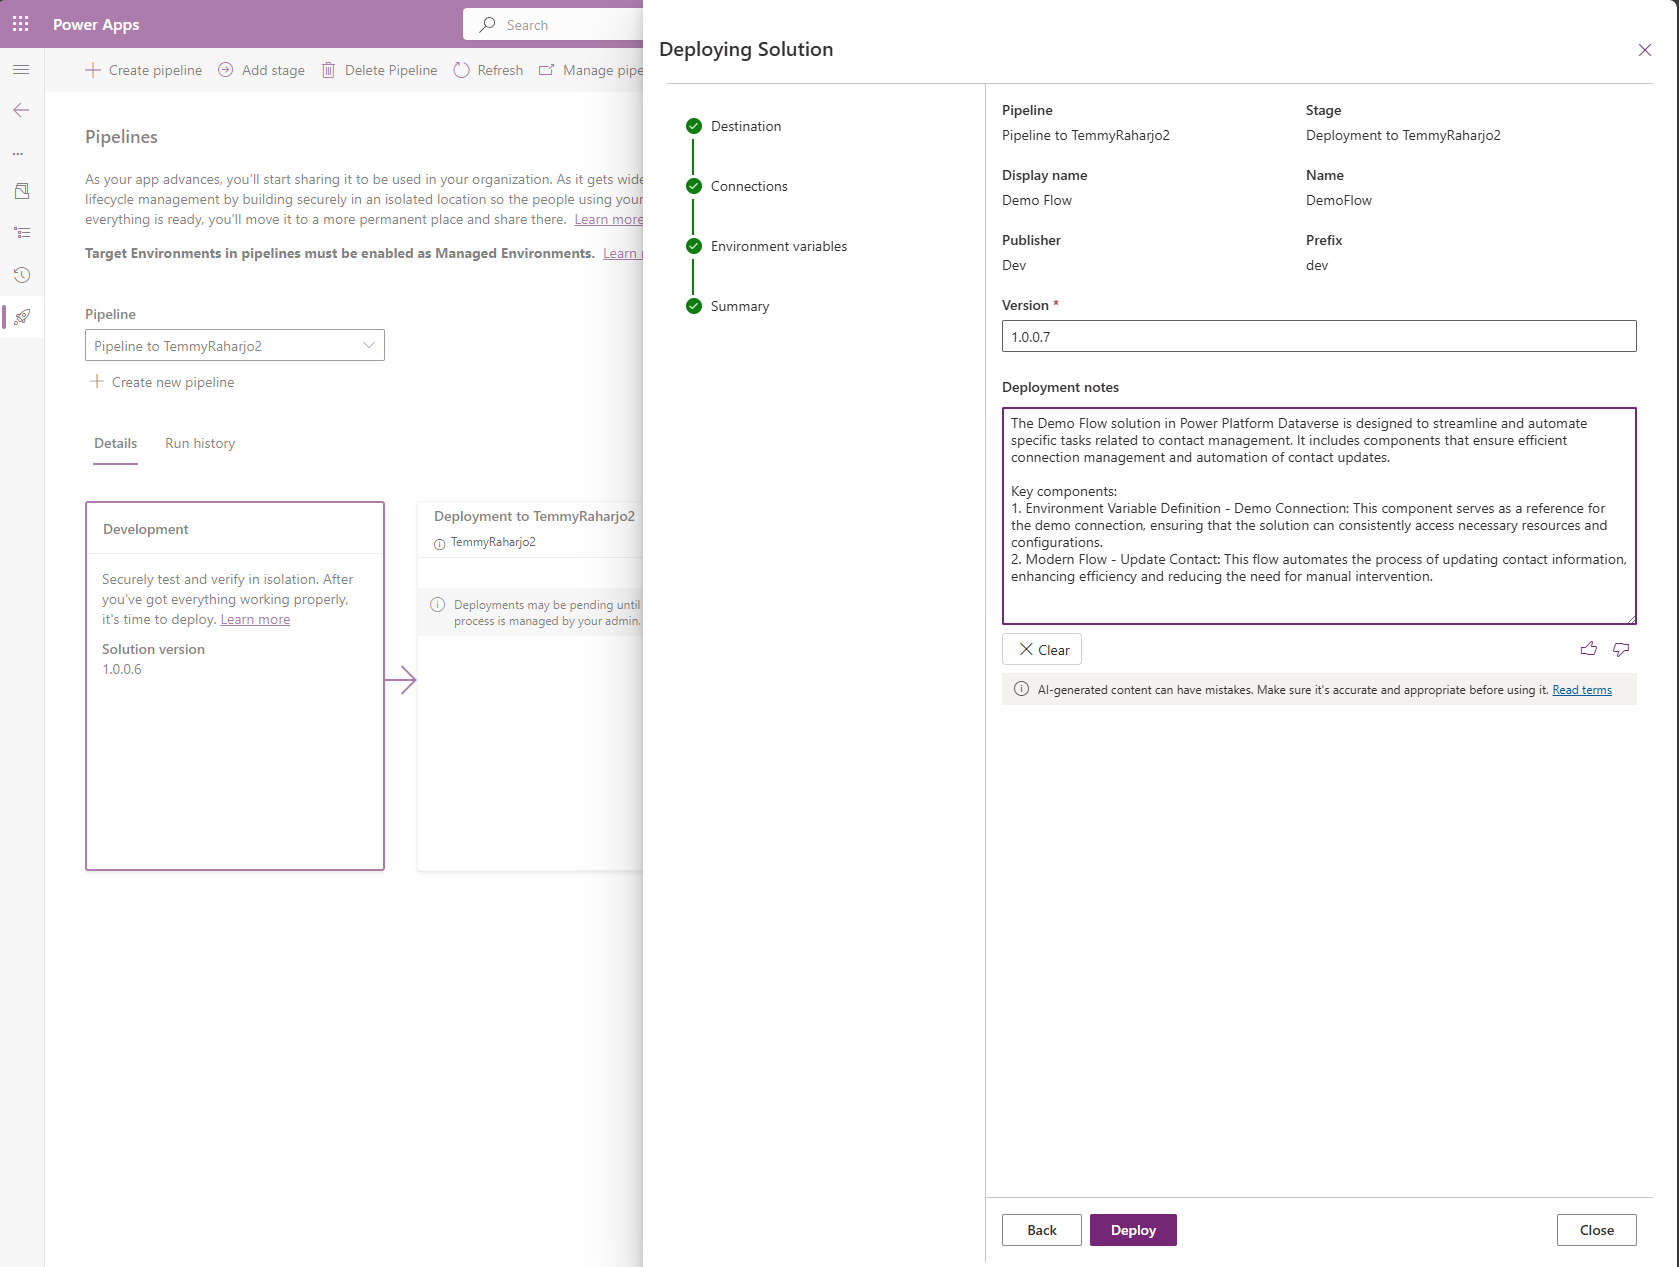Image resolution: width=1679 pixels, height=1267 pixels.
Task: Open the Read terms link
Action: click(1582, 690)
